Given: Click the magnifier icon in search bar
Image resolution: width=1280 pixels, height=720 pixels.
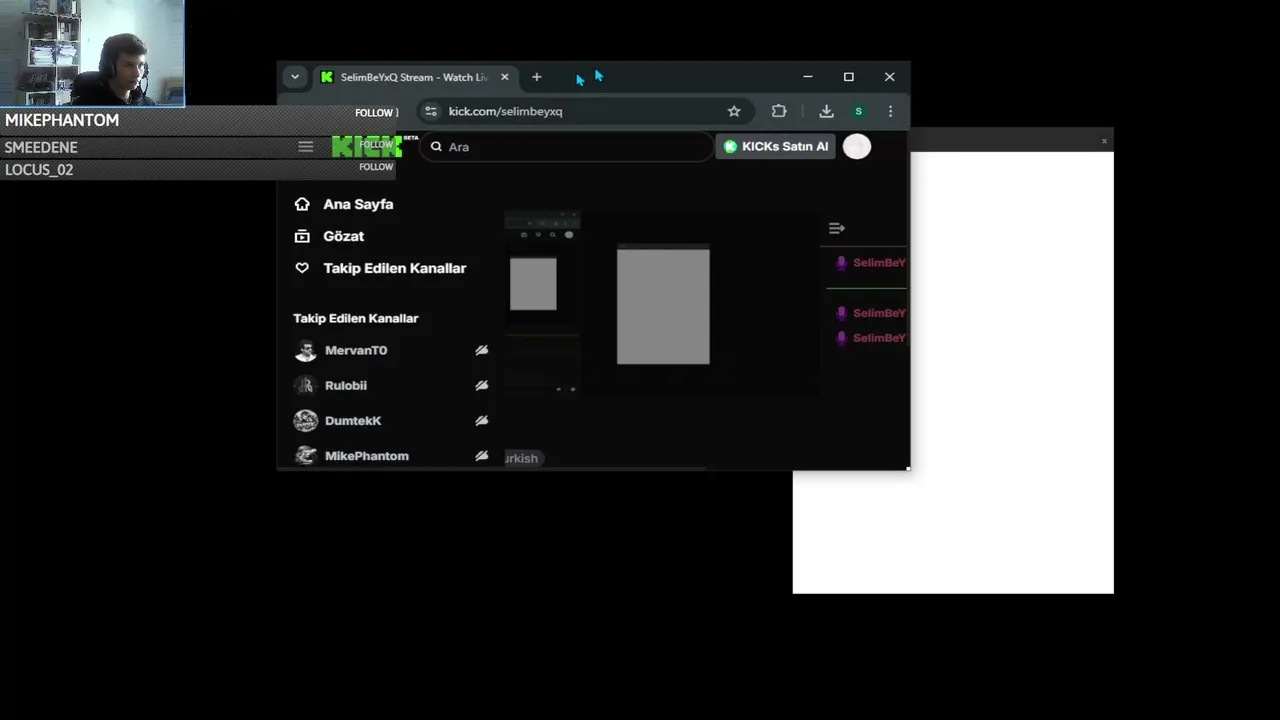Looking at the screenshot, I should 436,147.
